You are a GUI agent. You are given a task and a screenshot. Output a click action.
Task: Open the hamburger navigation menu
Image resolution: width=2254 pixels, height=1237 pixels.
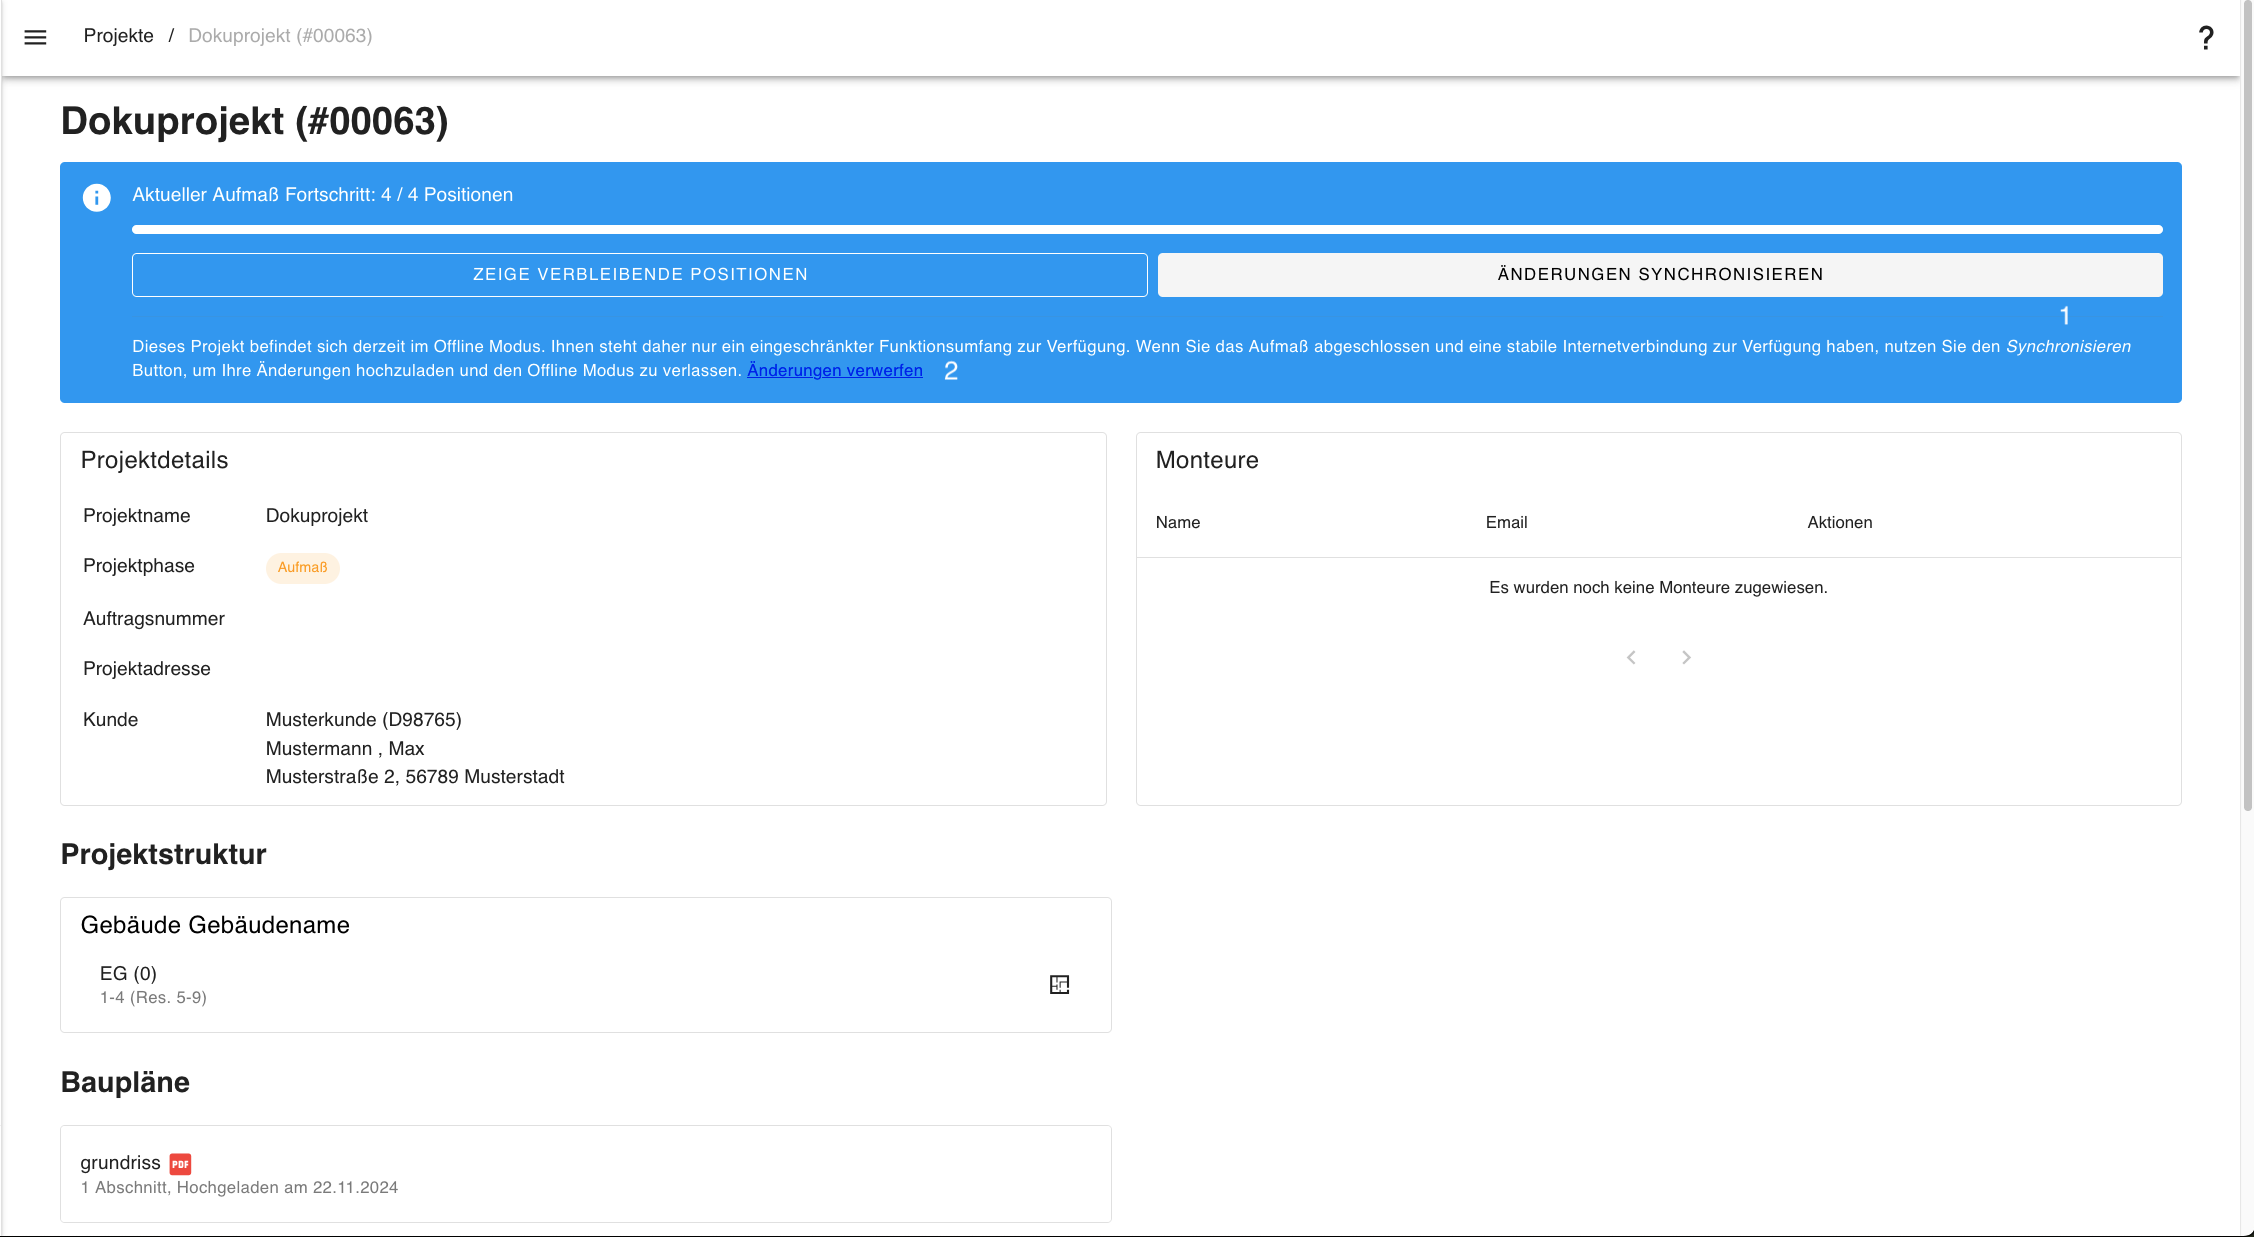[35, 37]
